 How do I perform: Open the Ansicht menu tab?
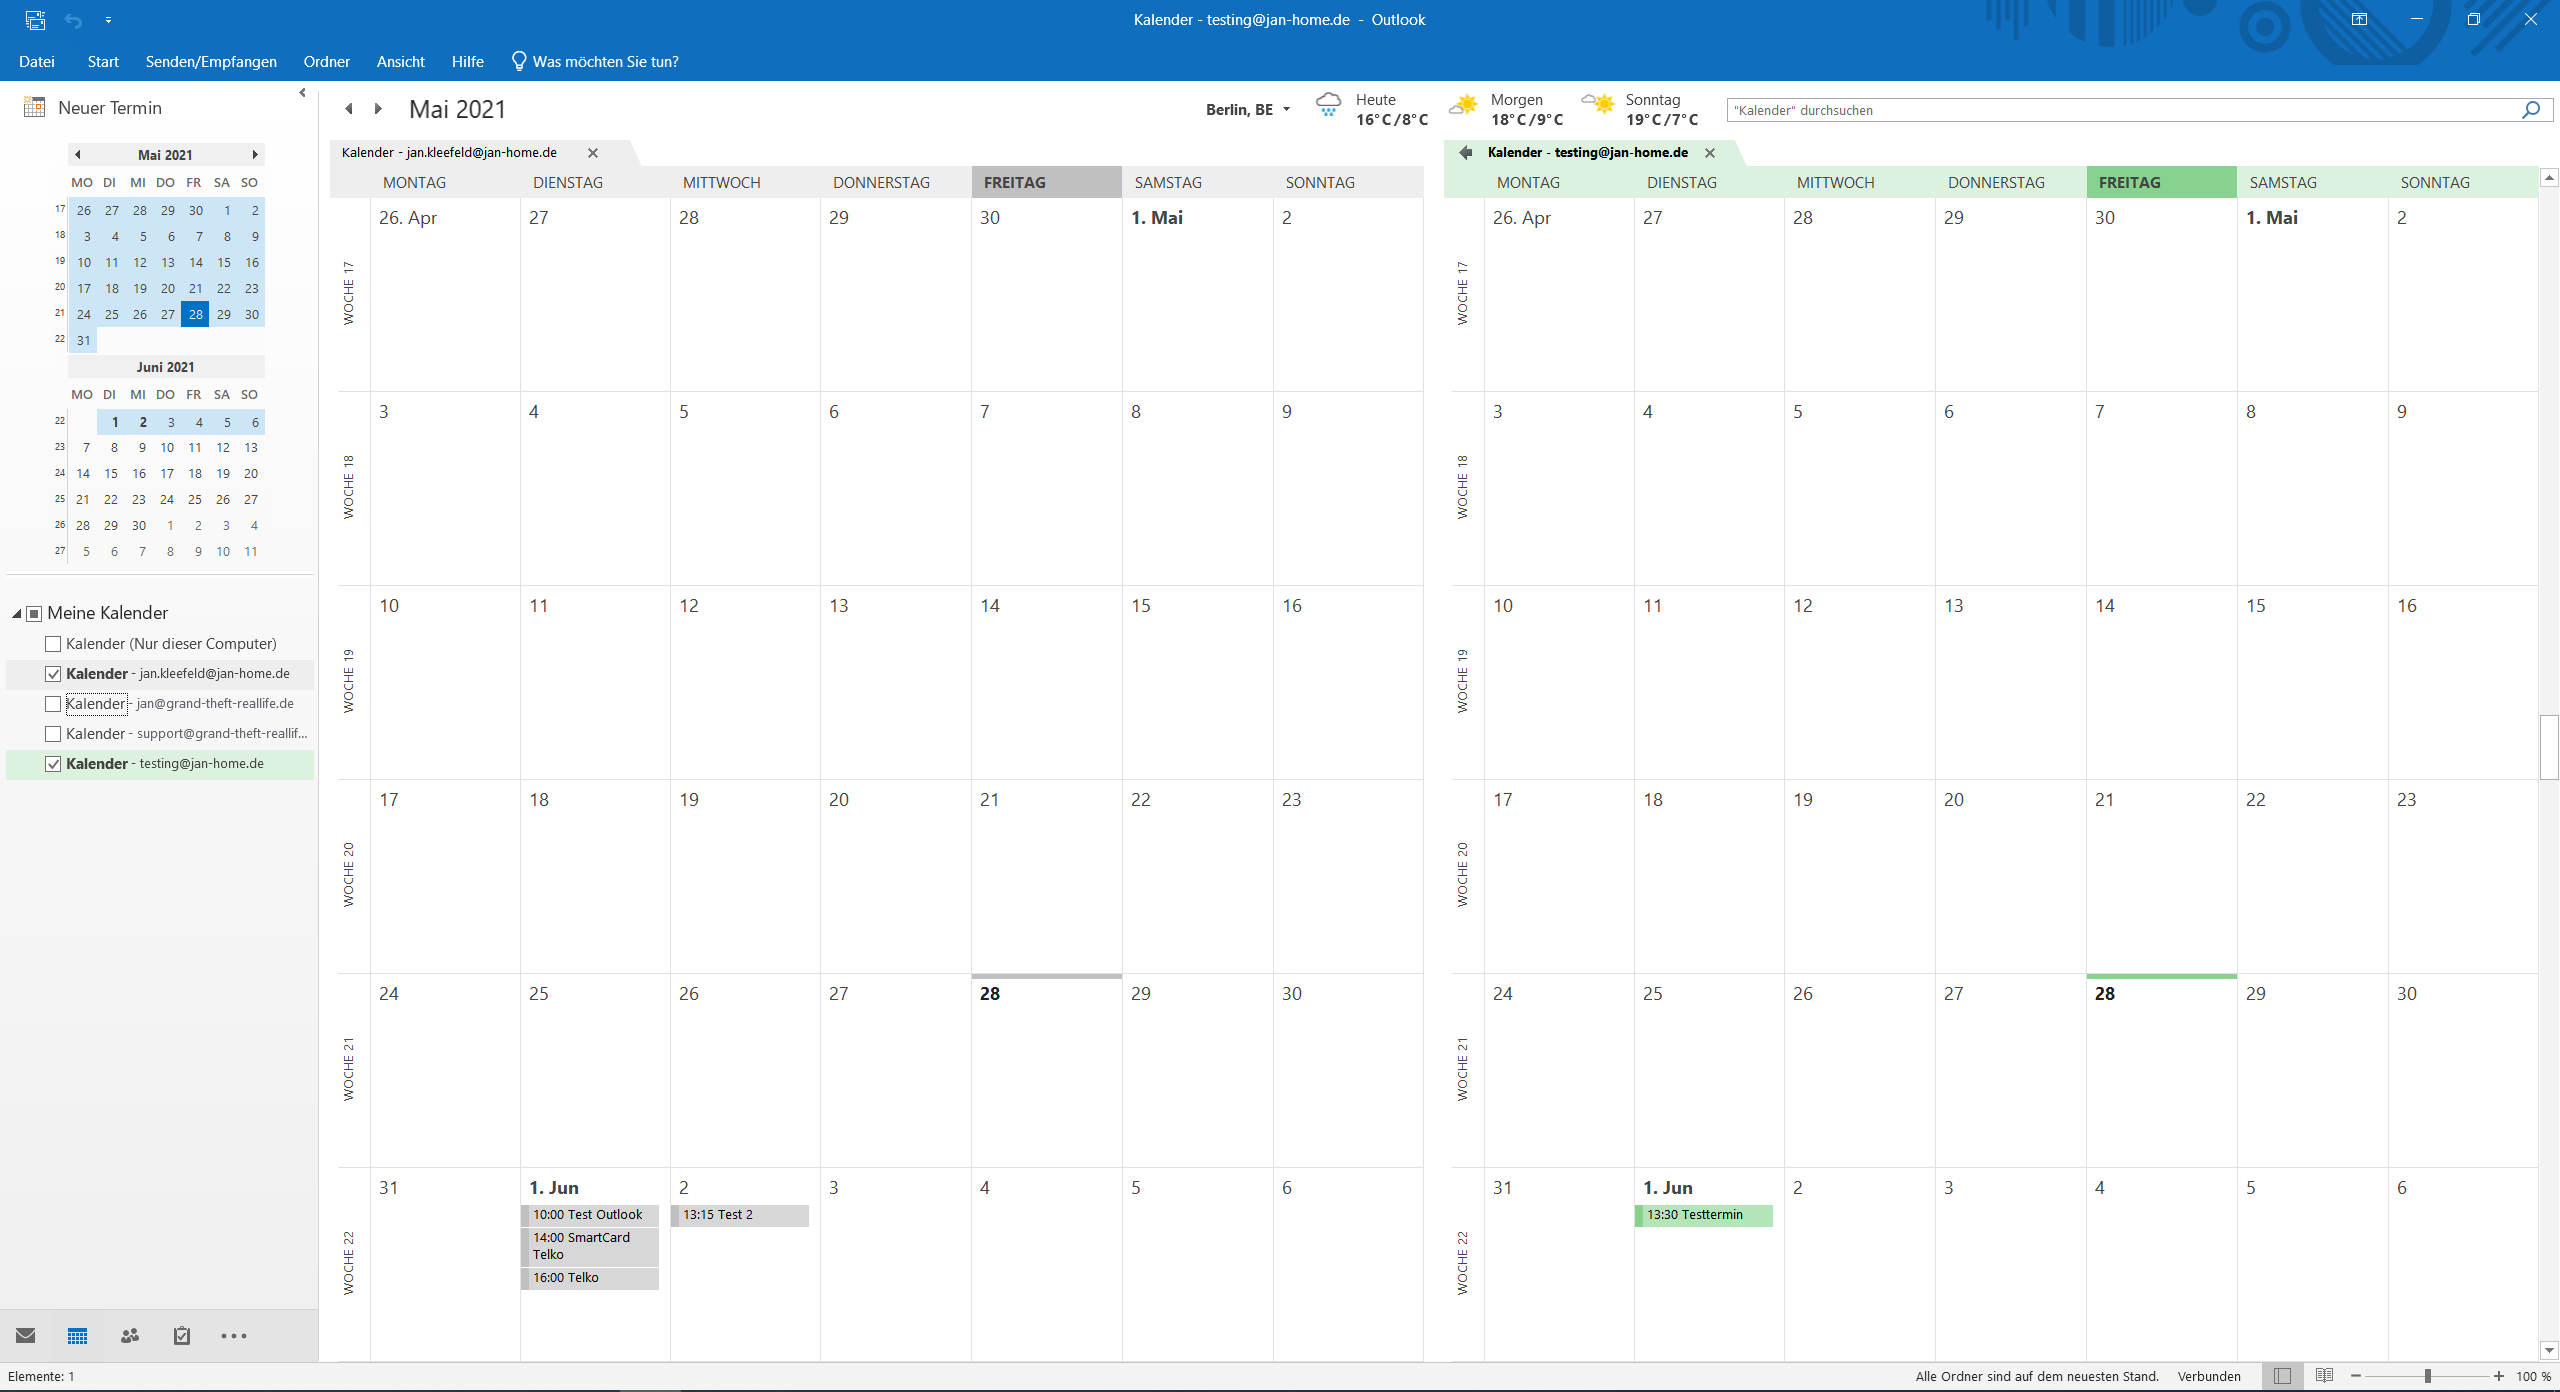(x=400, y=62)
